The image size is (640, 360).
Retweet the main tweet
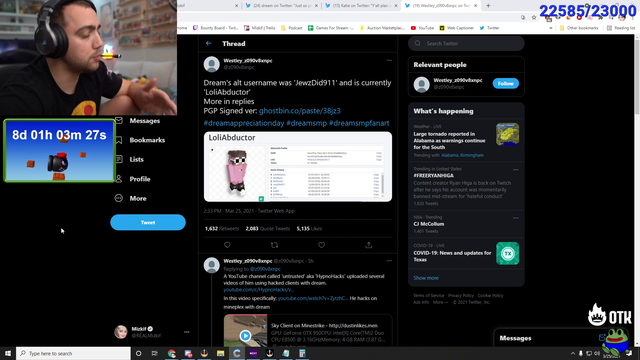click(x=274, y=245)
